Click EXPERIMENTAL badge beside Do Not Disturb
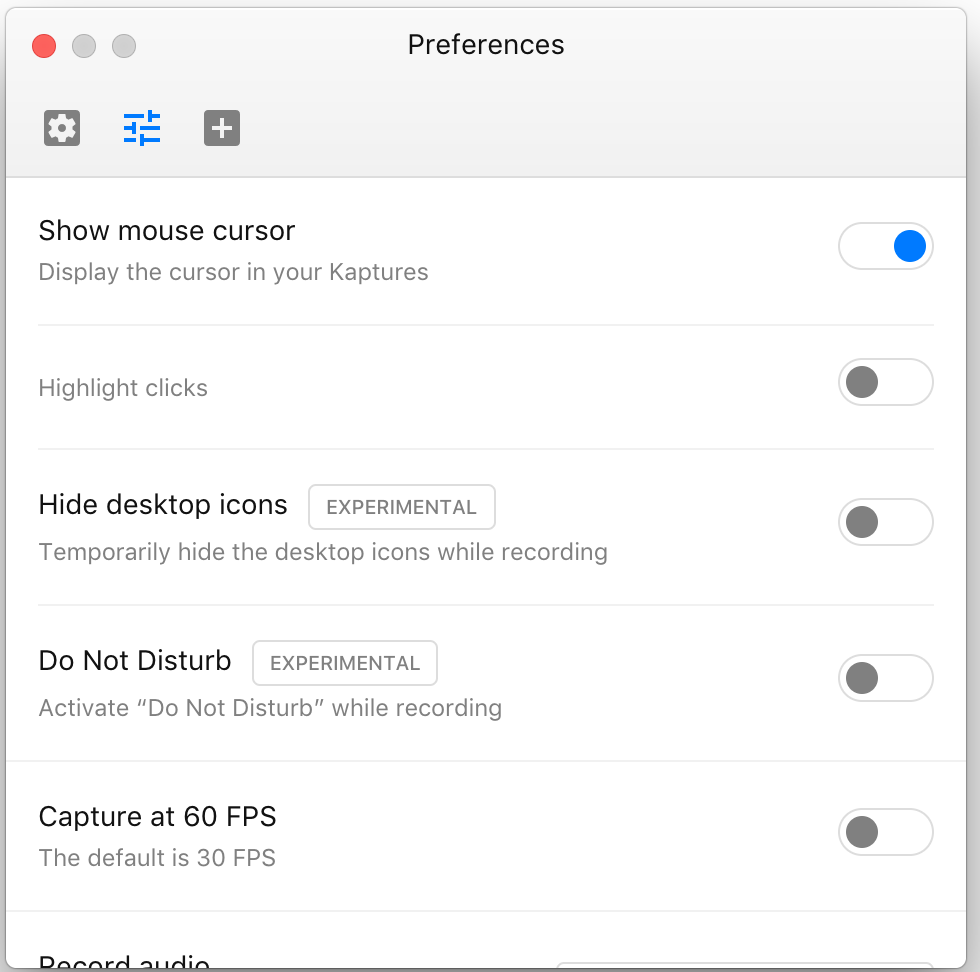The width and height of the screenshot is (980, 972). click(x=345, y=663)
